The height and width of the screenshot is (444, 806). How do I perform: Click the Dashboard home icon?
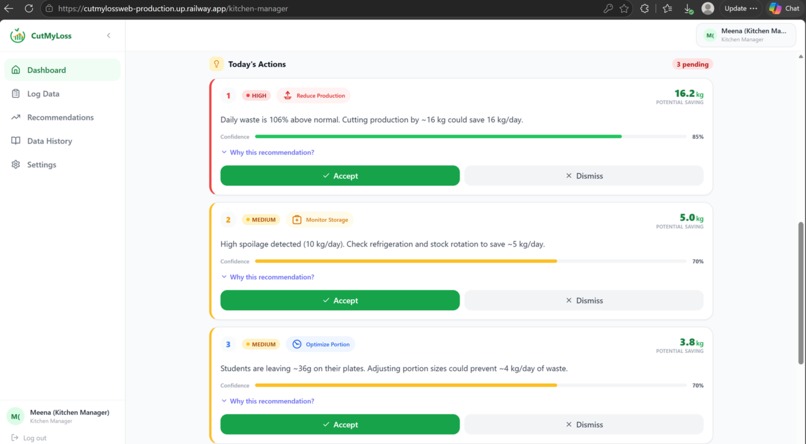click(16, 70)
